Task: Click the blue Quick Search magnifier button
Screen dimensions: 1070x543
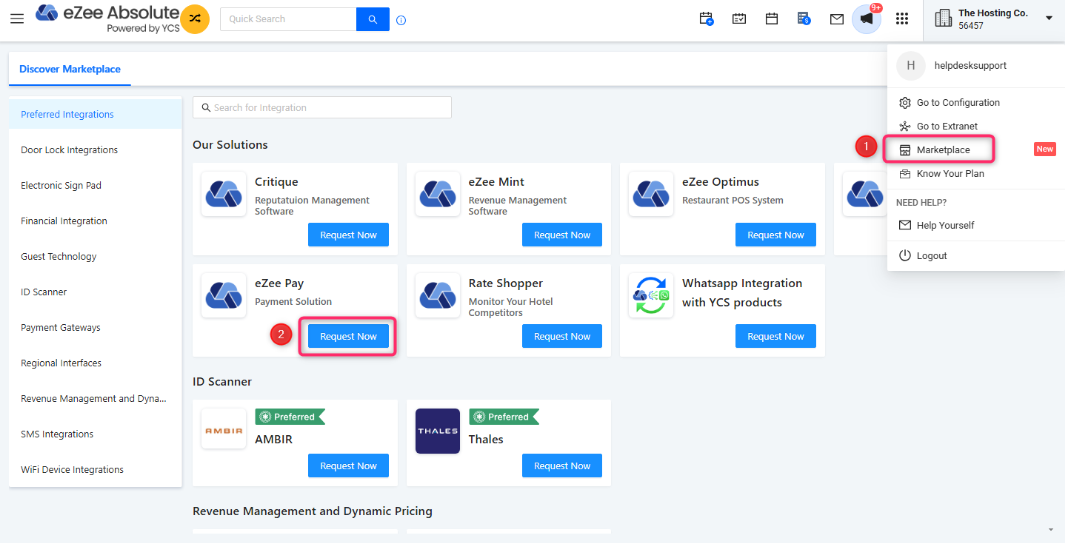Action: pos(373,19)
